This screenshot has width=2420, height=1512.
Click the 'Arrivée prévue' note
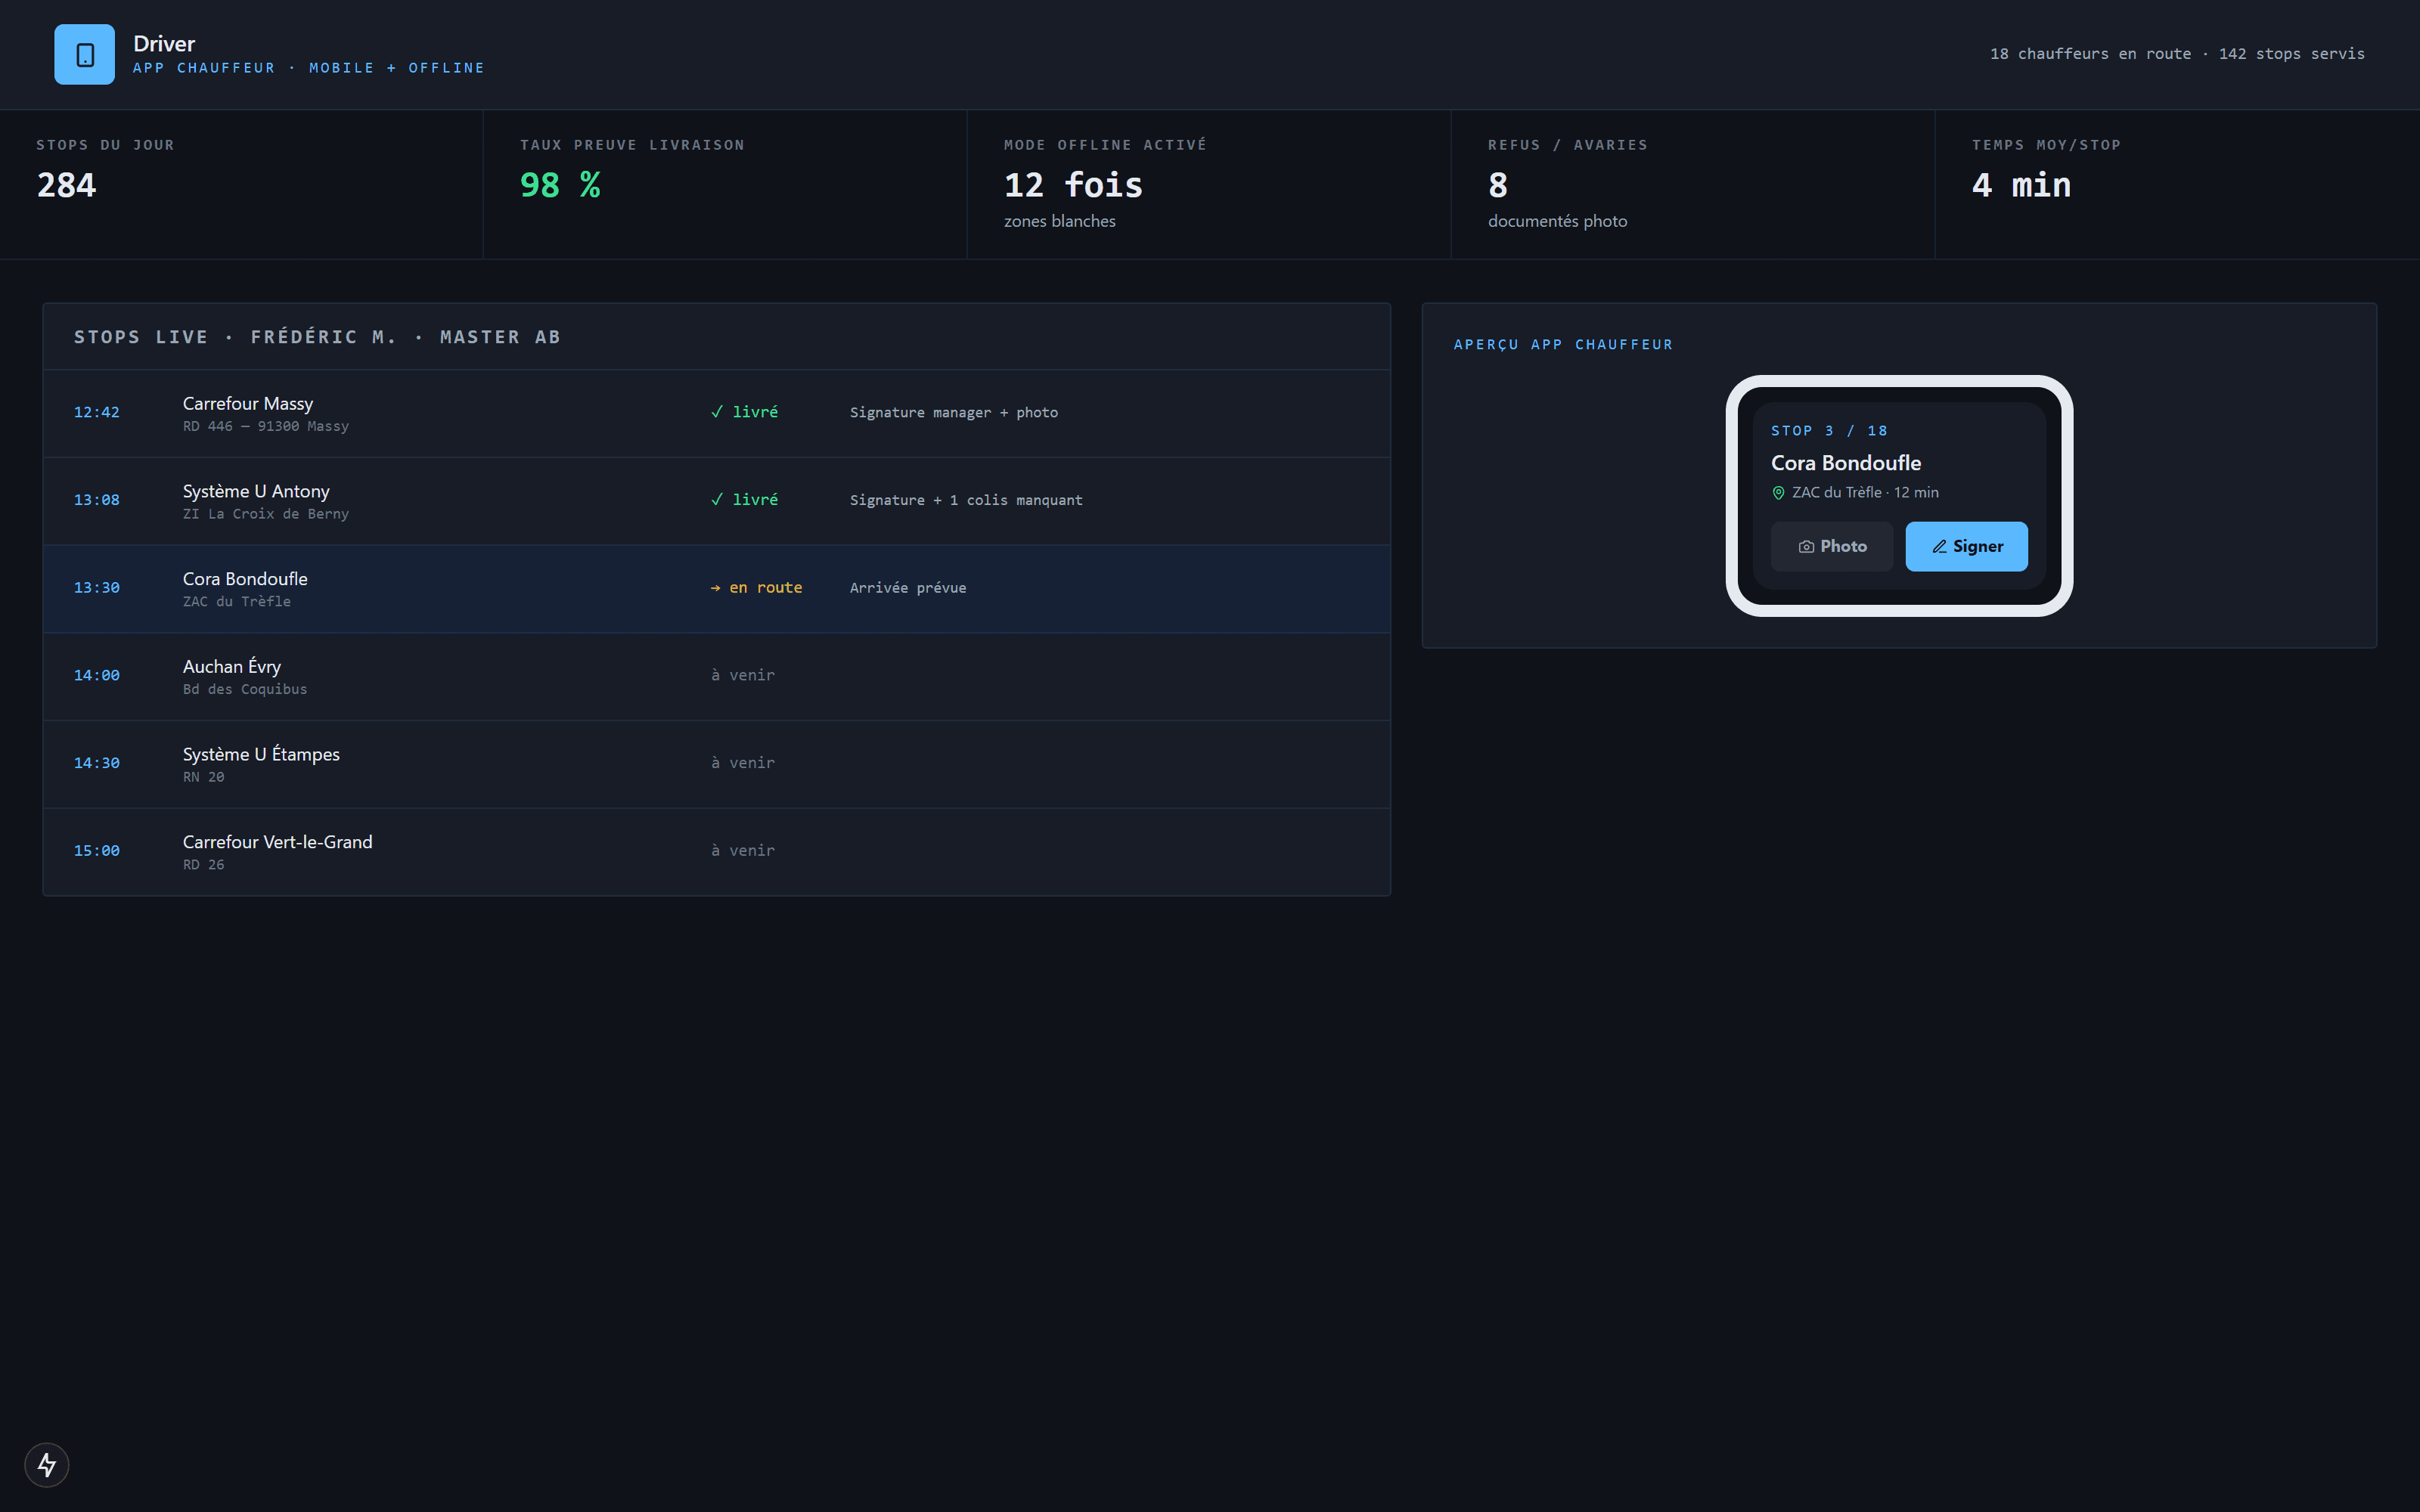pyautogui.click(x=908, y=588)
